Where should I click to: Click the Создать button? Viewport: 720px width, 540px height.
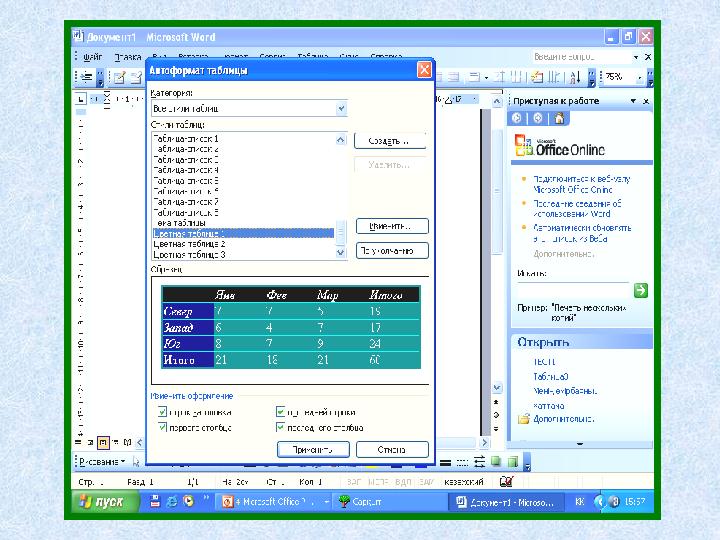[x=390, y=141]
